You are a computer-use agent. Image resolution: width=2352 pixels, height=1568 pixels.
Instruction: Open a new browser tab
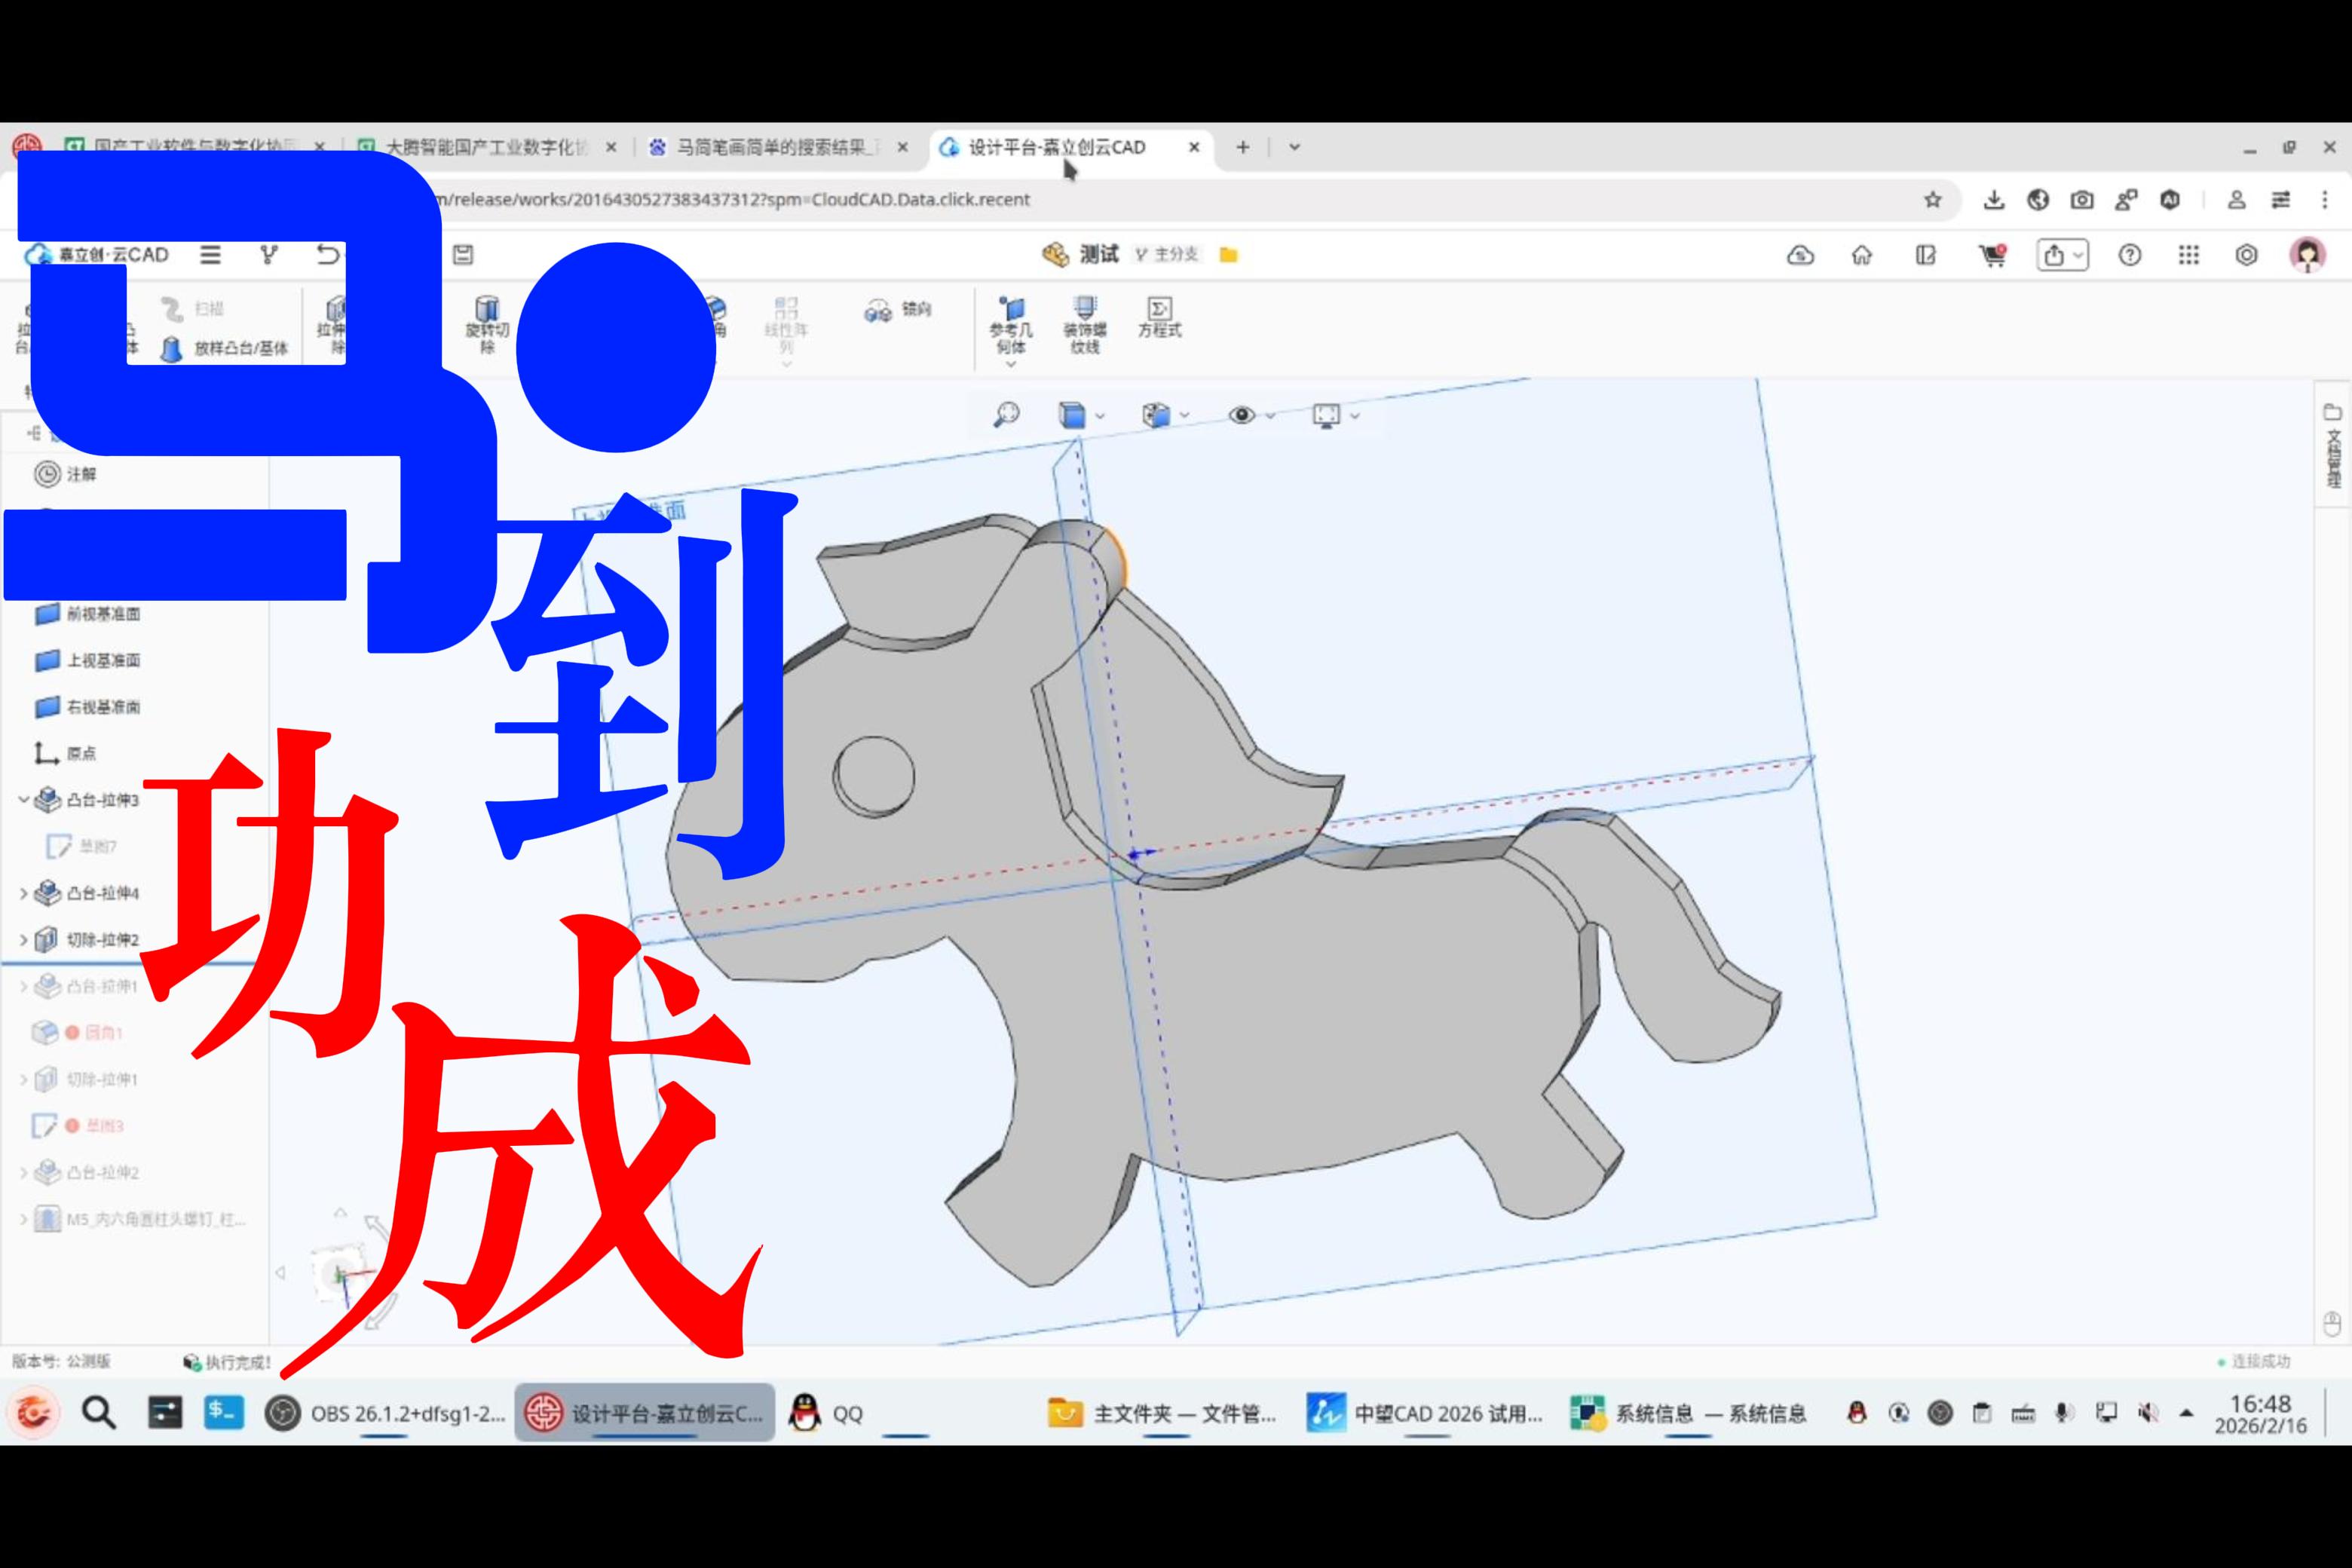click(1242, 147)
